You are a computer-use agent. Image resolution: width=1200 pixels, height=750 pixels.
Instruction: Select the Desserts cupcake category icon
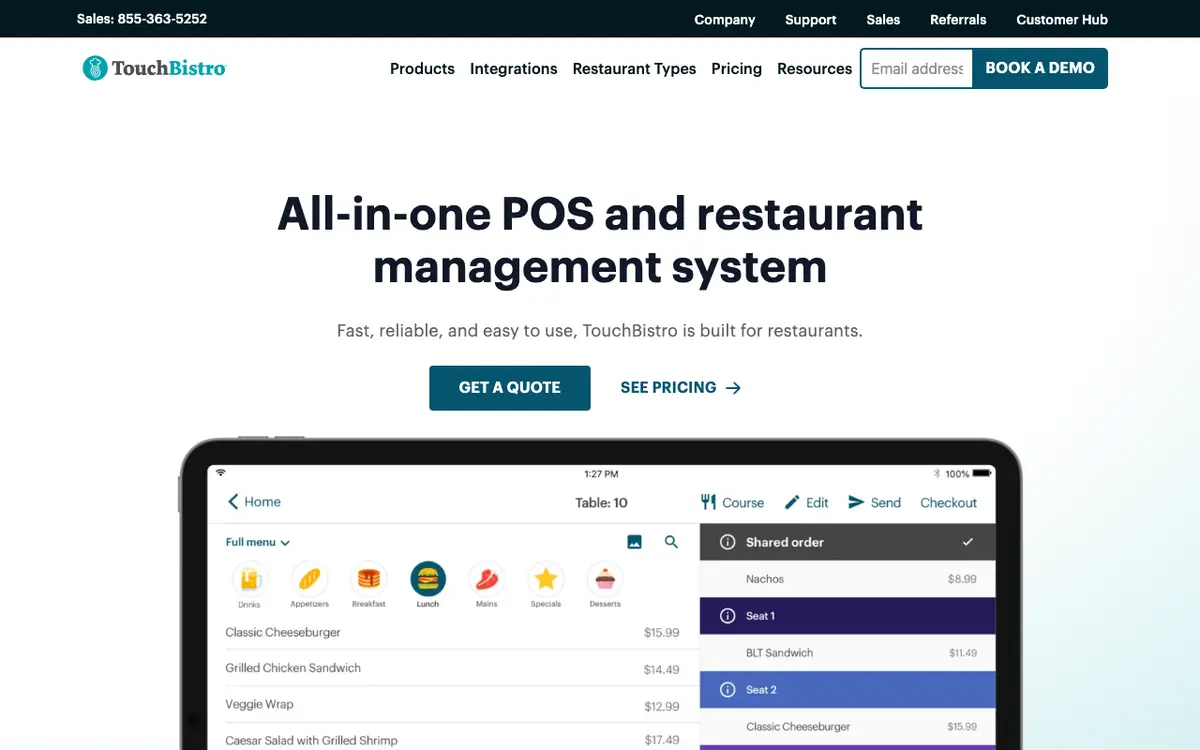click(x=605, y=578)
